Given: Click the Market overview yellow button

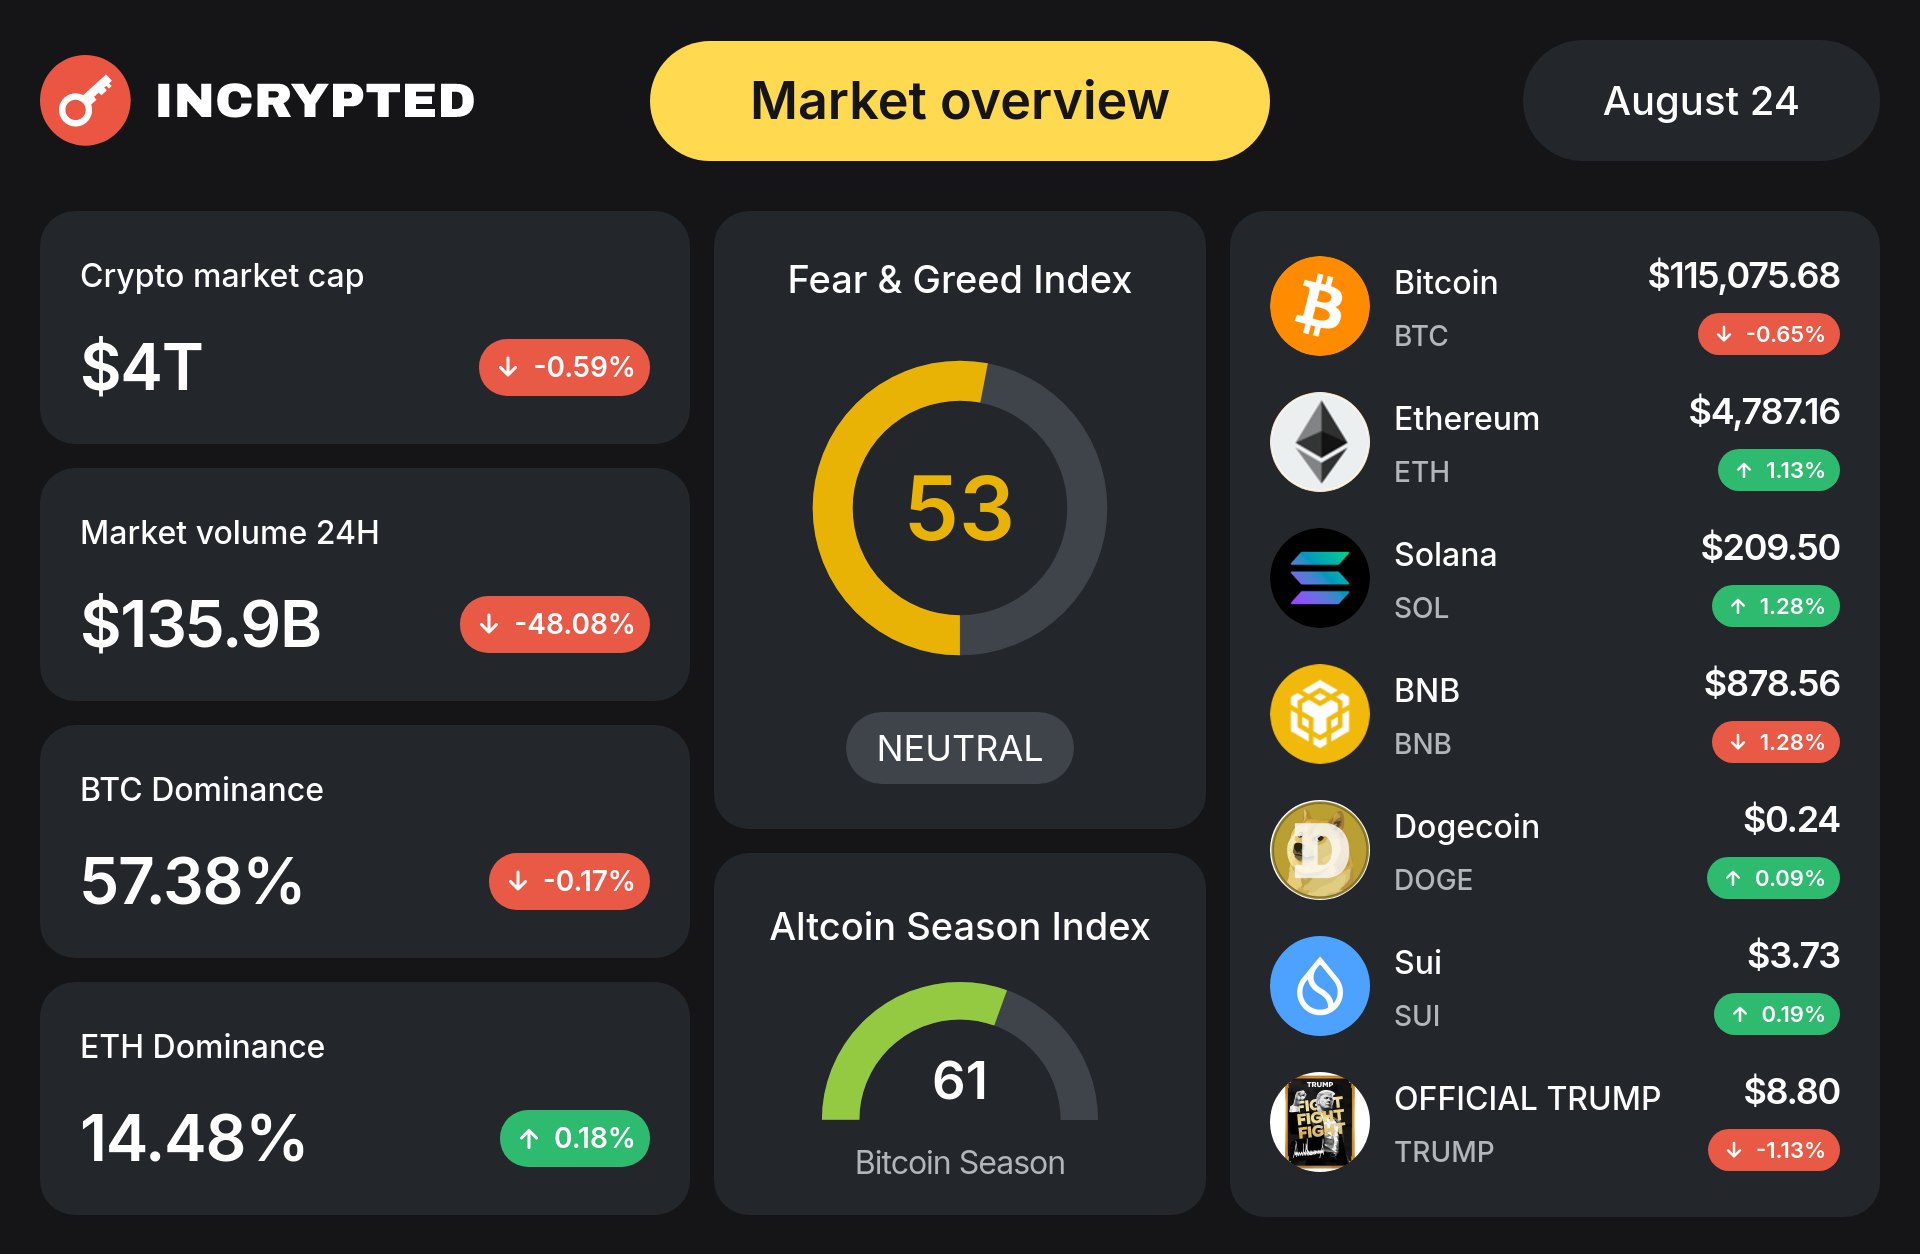Looking at the screenshot, I should 960,101.
